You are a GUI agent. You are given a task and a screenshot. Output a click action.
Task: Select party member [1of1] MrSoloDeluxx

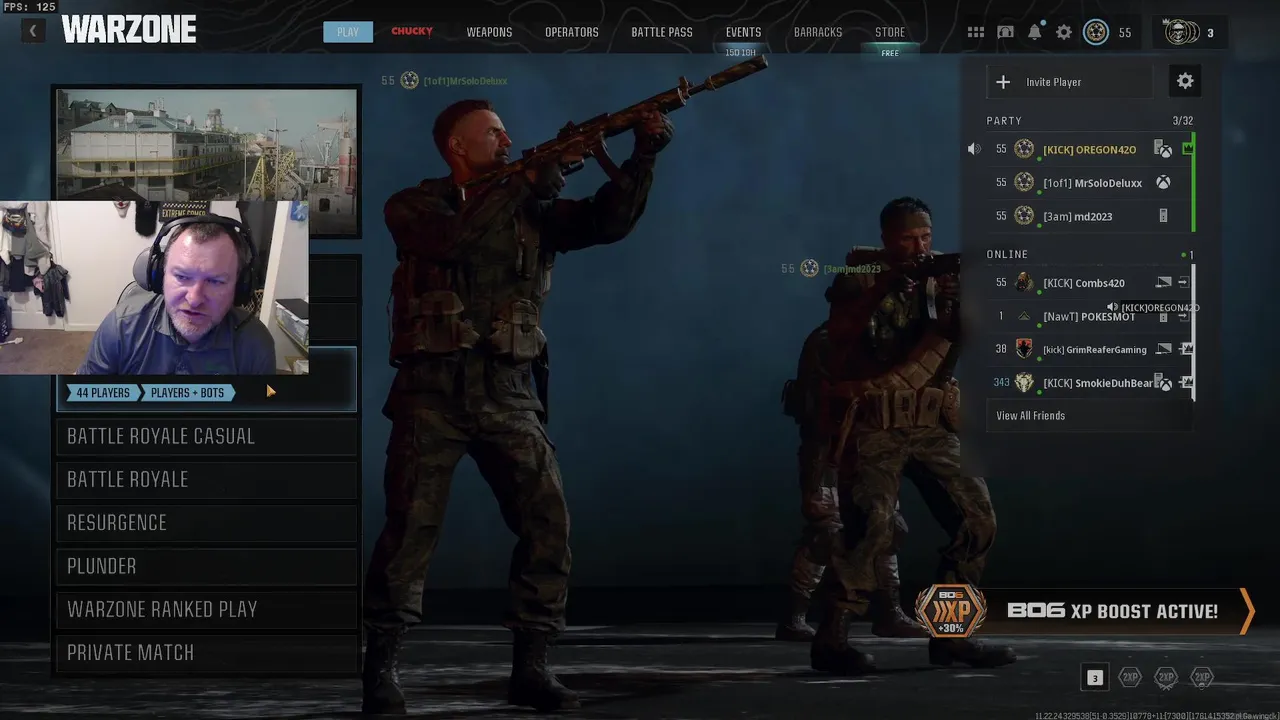[1088, 183]
